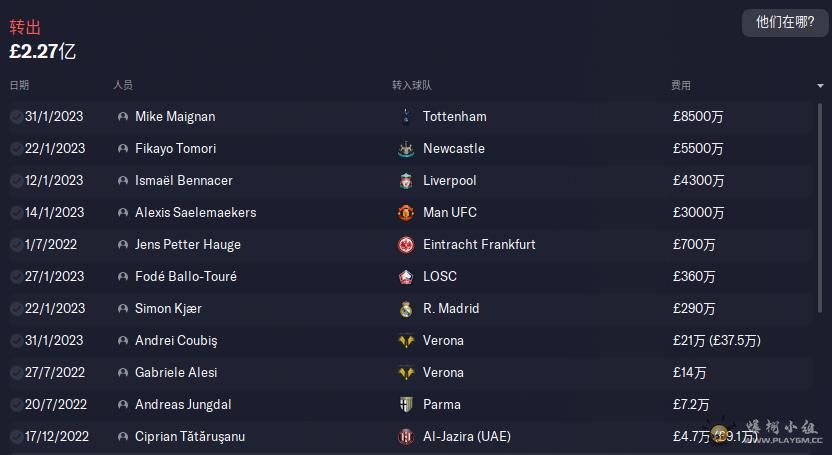Click the Newcastle club crest icon

coord(406,149)
